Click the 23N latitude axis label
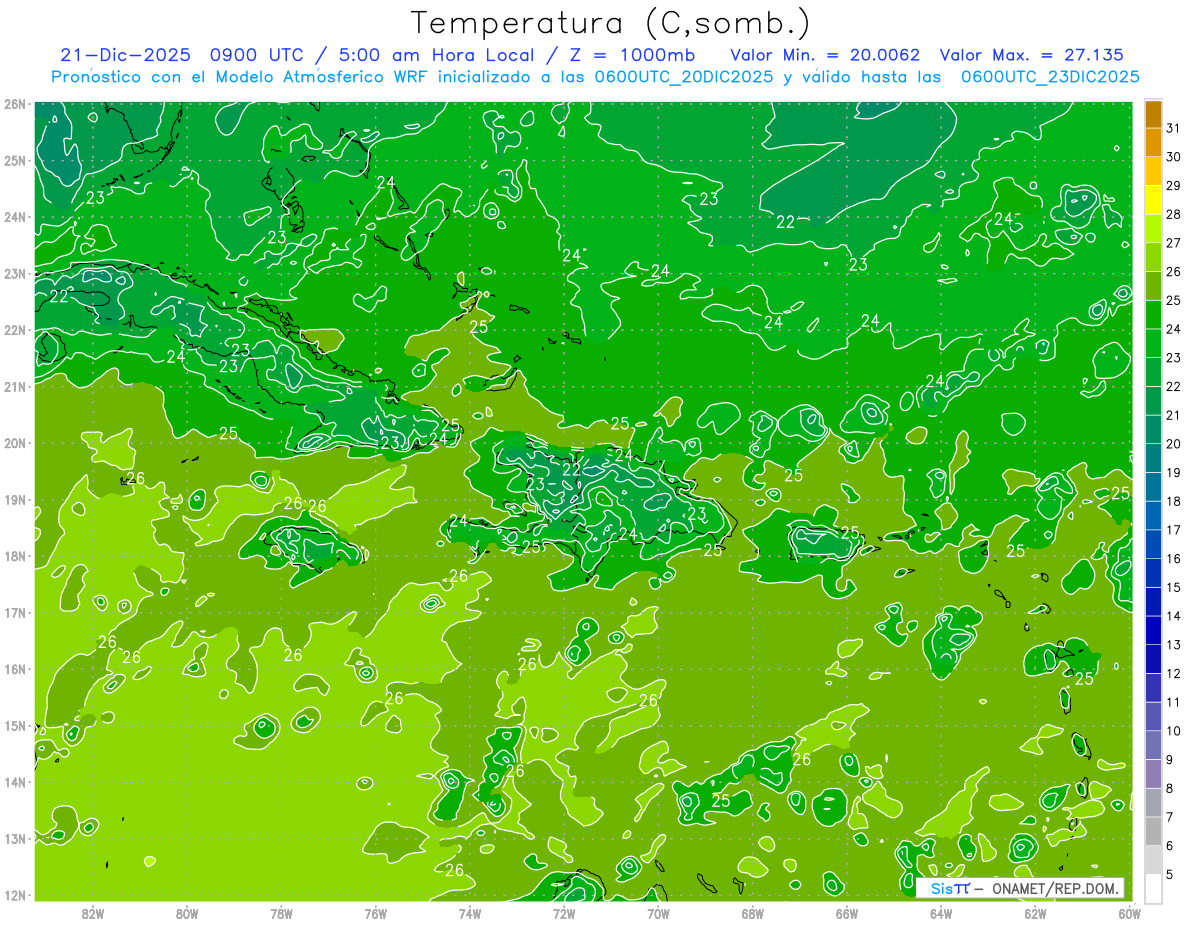This screenshot has height=927, width=1200. (x=15, y=273)
